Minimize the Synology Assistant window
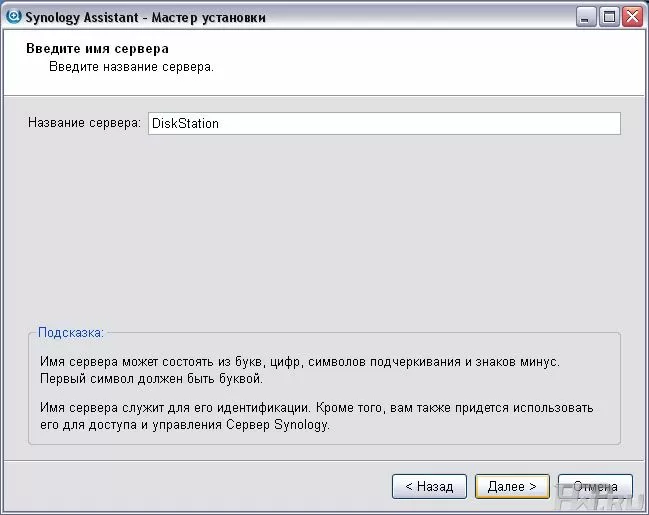Screen dimensions: 649x515 click(587, 17)
